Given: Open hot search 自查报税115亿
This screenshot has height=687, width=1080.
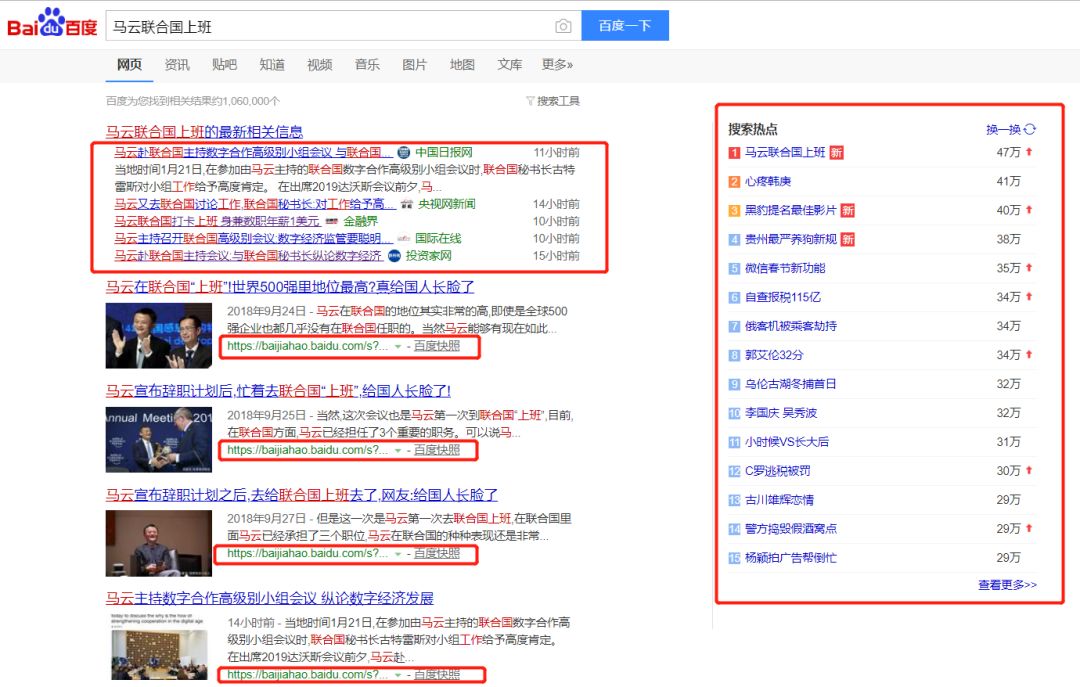Looking at the screenshot, I should [783, 297].
